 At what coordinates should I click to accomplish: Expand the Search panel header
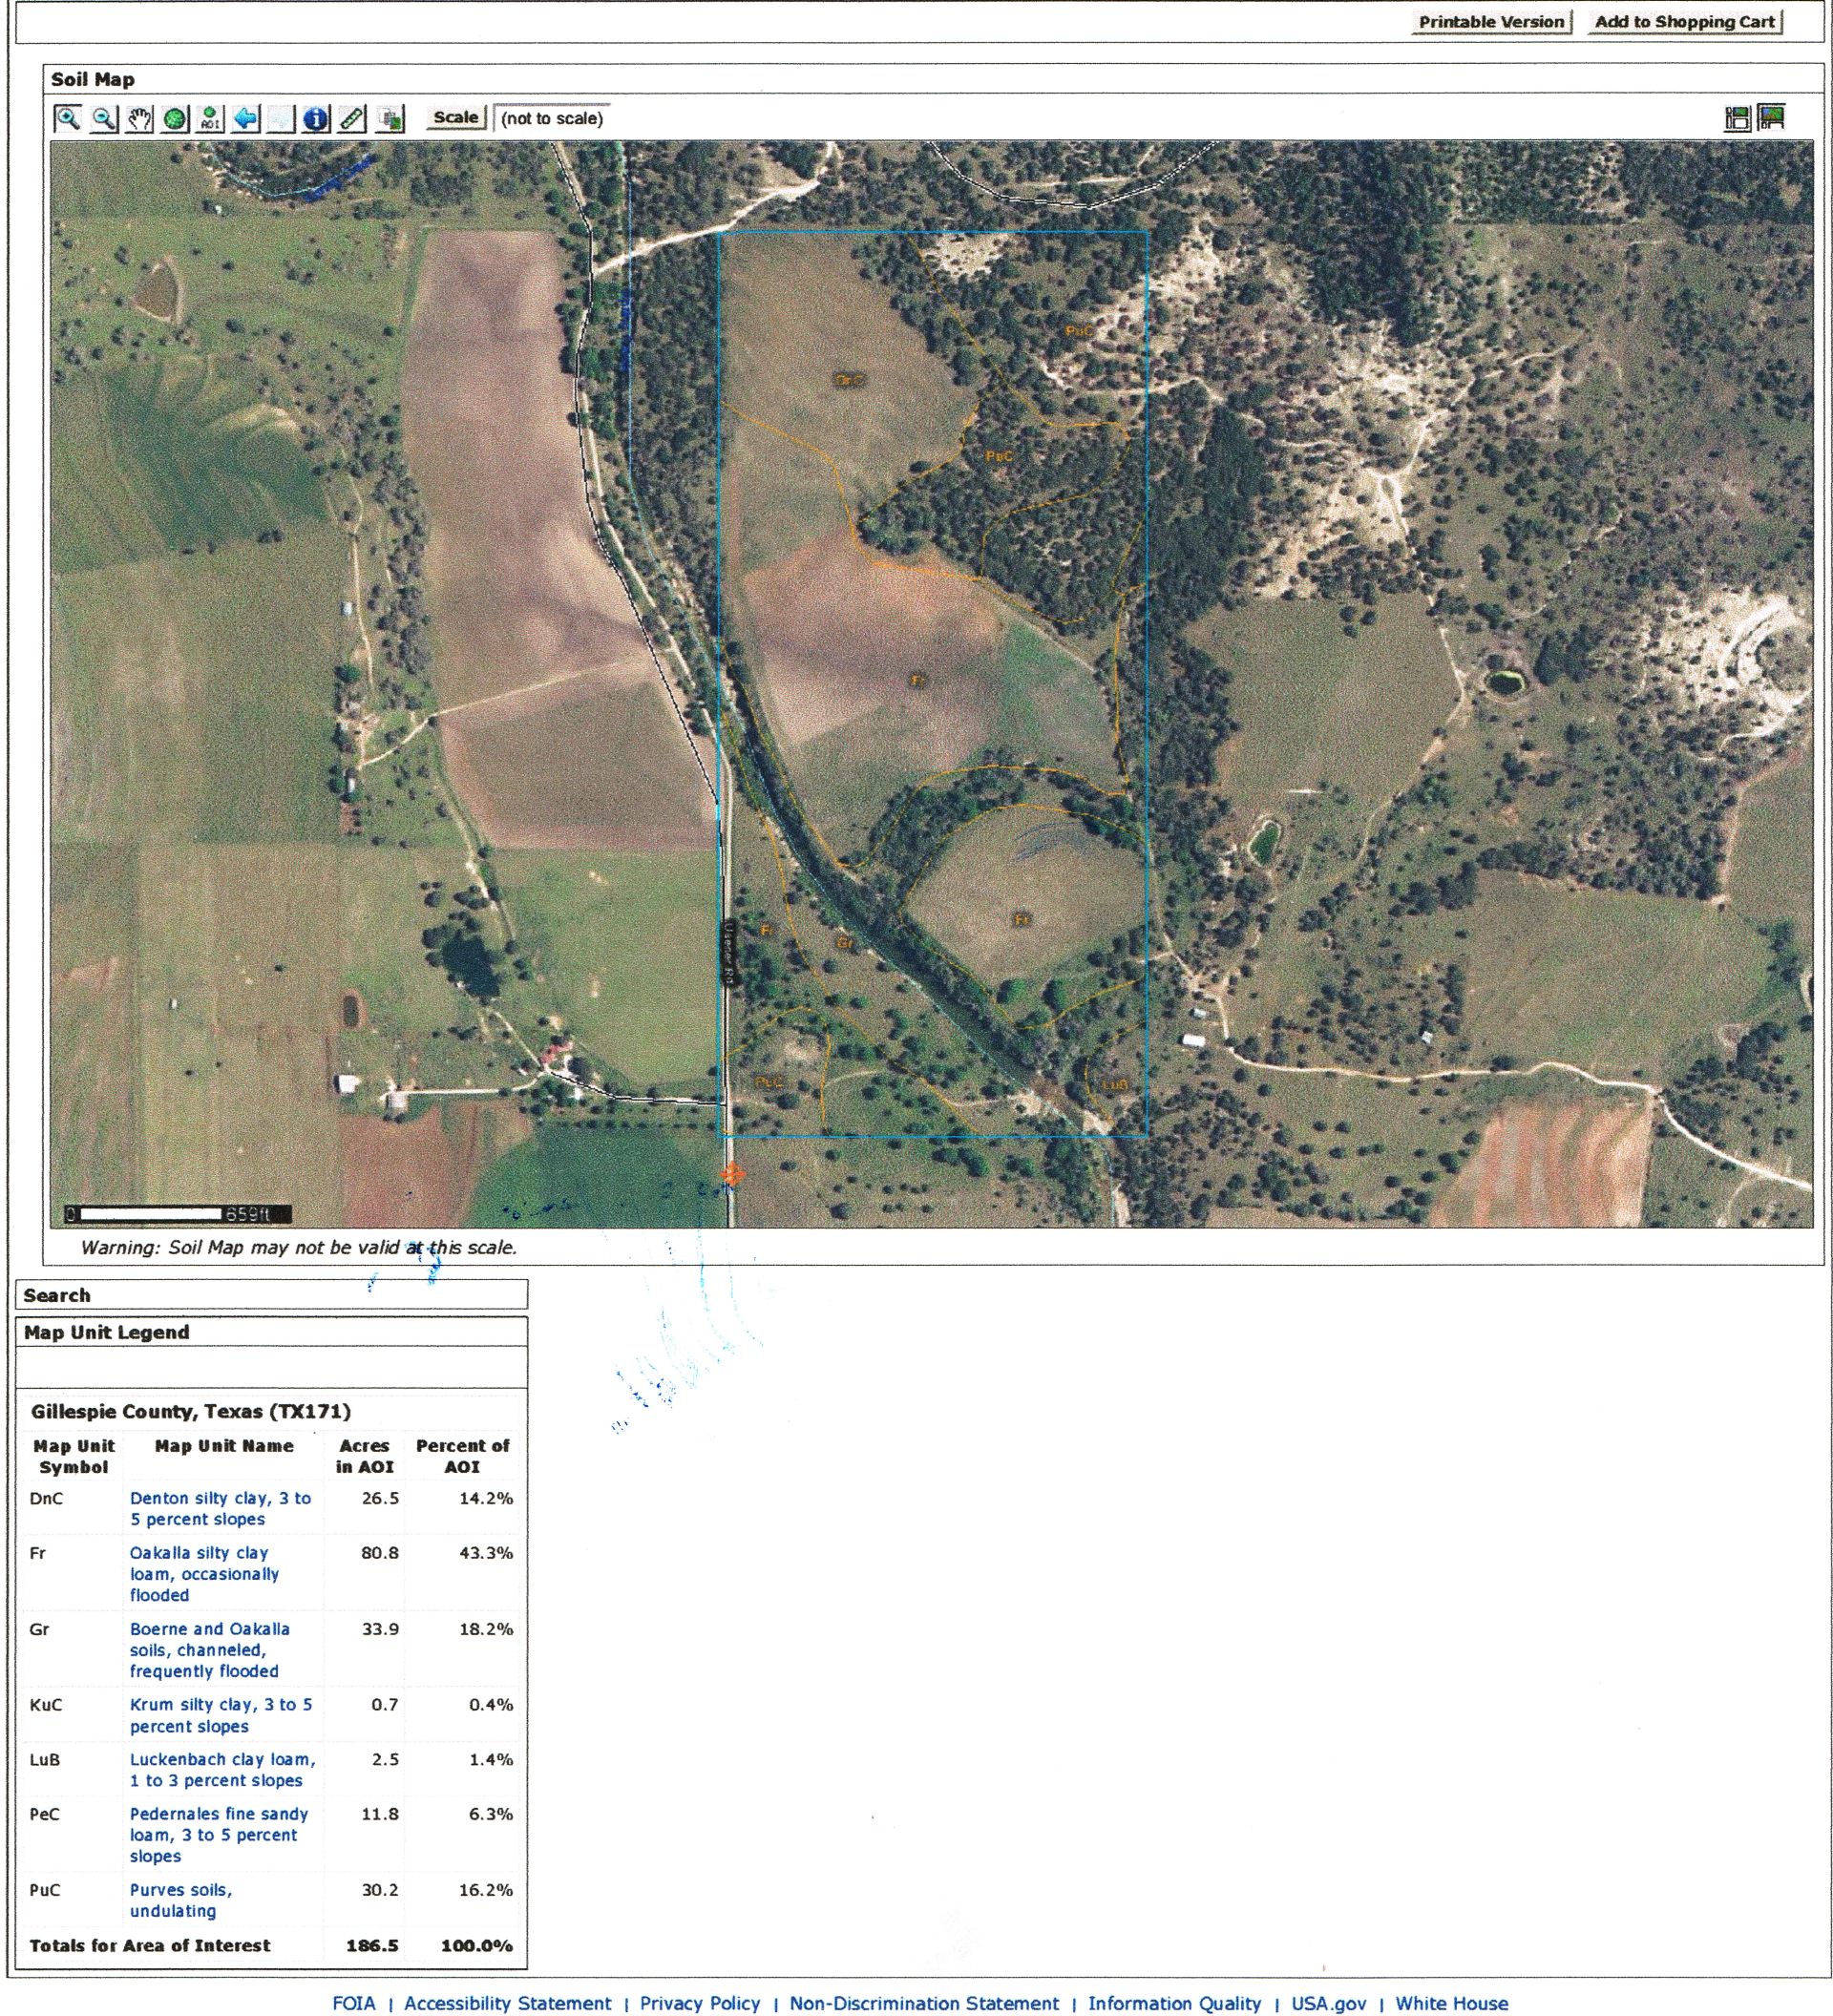271,1295
